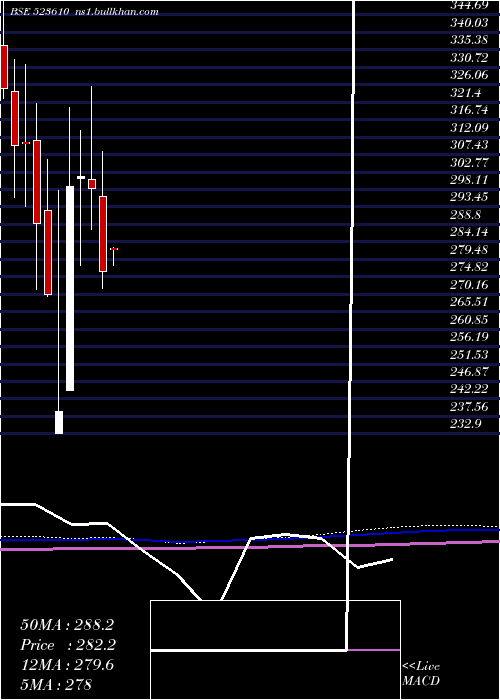Click the ns1.bullkhan.com watermark text
Screen dimensions: 500x700
[117, 12]
